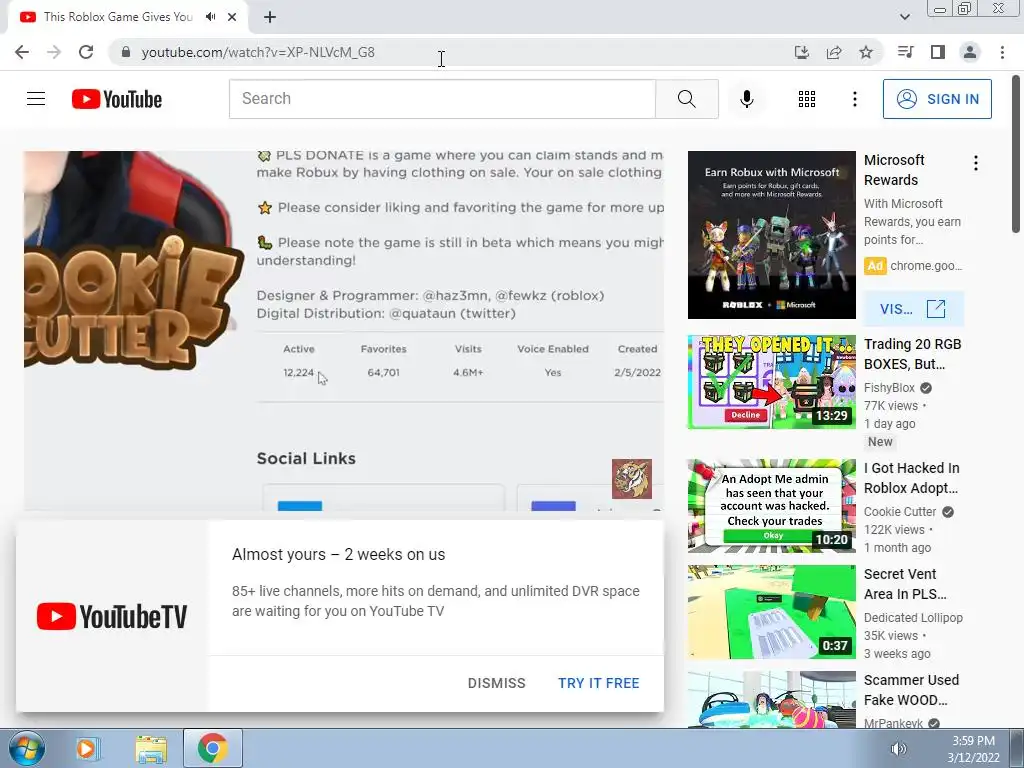Share this page using the share icon
1024x768 pixels.
834,52
